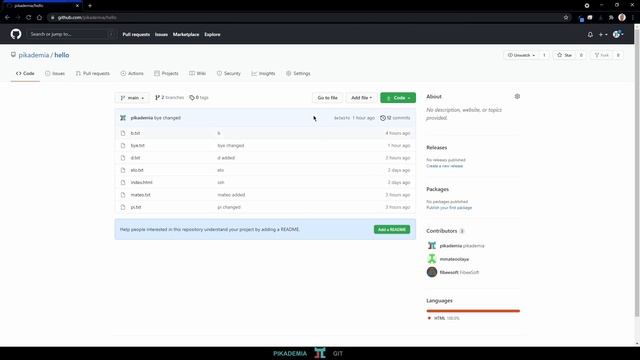This screenshot has width=640, height=360.
Task: Open latest commit message bye changed
Action: tap(167, 118)
